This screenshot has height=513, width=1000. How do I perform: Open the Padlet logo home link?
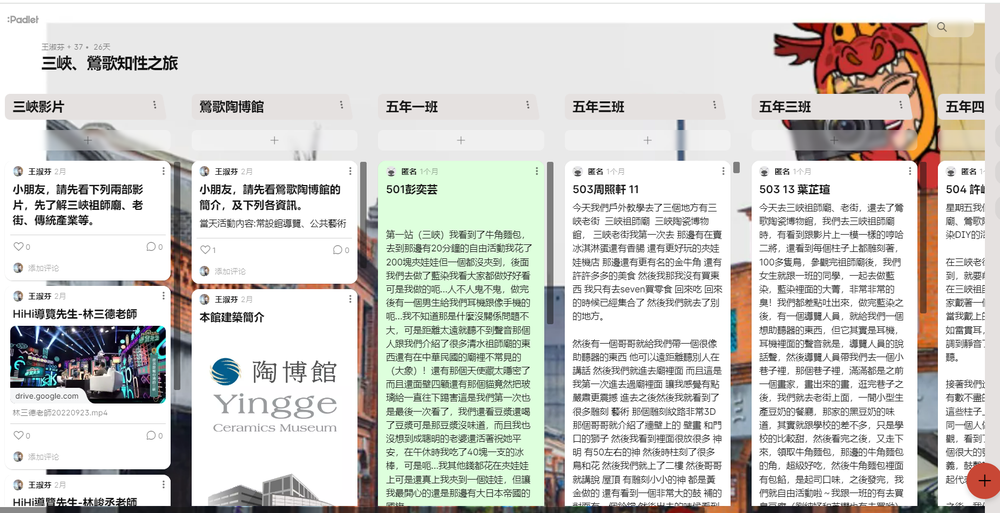coord(23,20)
